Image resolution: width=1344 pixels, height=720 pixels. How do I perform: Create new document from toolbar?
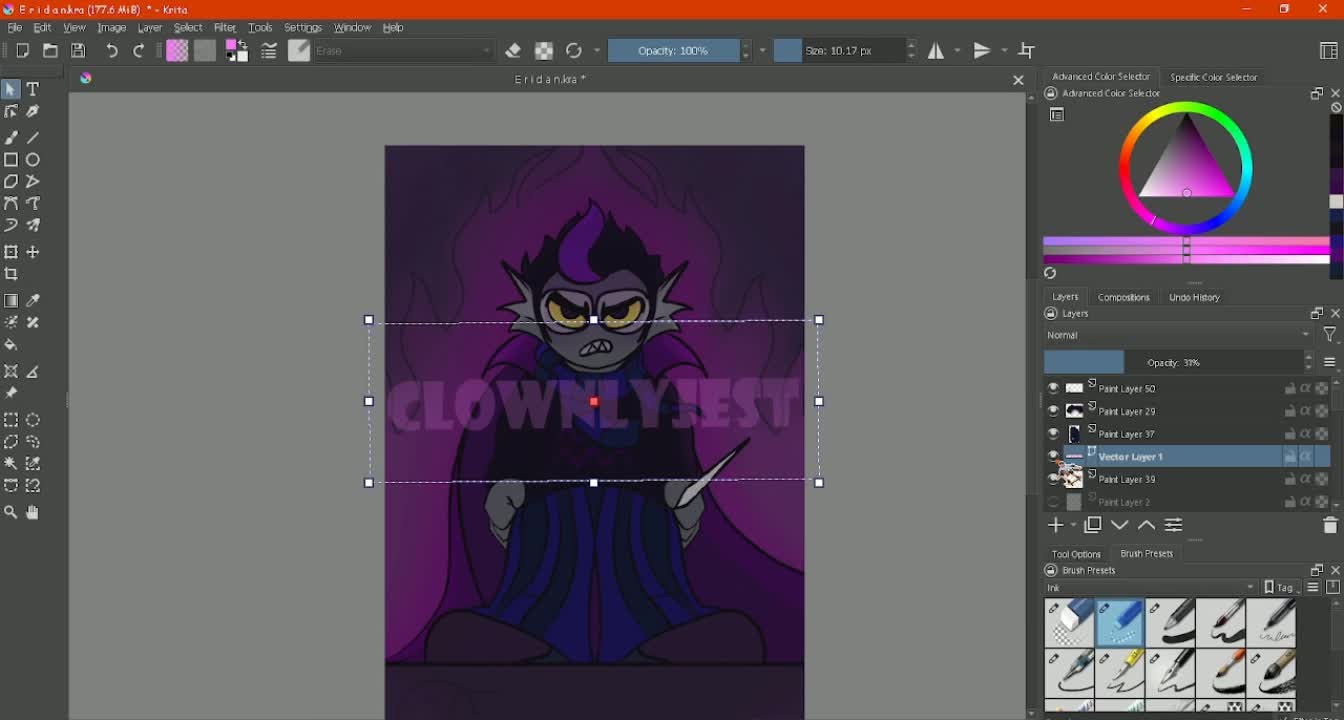[x=22, y=51]
